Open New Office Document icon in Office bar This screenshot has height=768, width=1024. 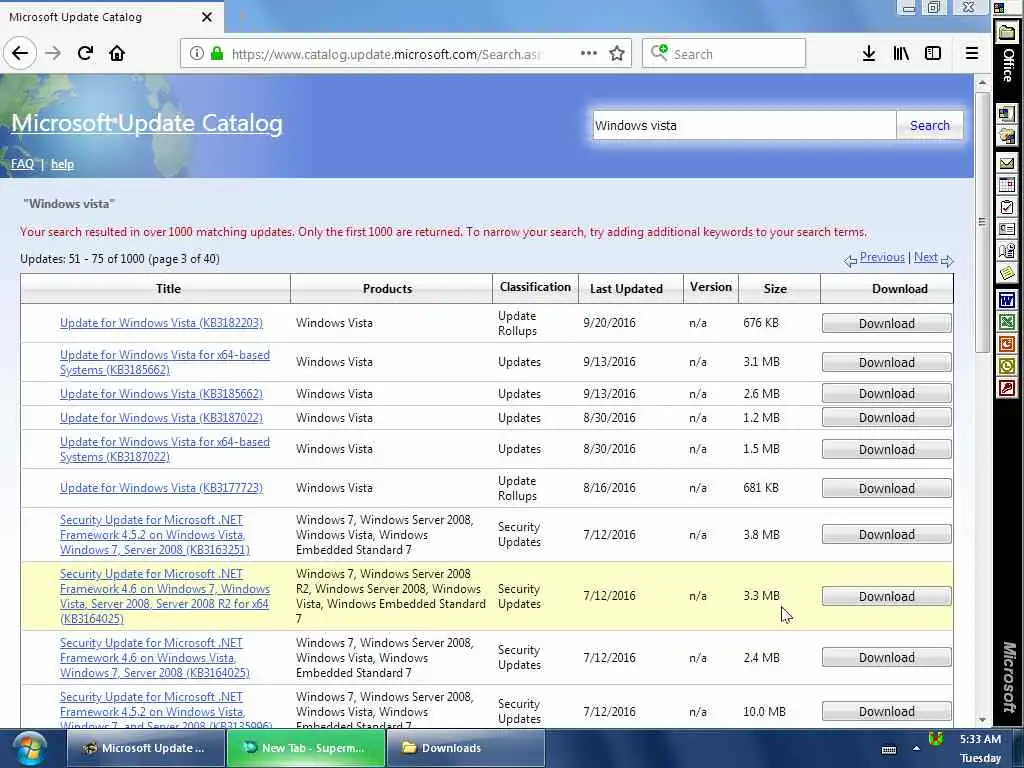pos(1006,114)
